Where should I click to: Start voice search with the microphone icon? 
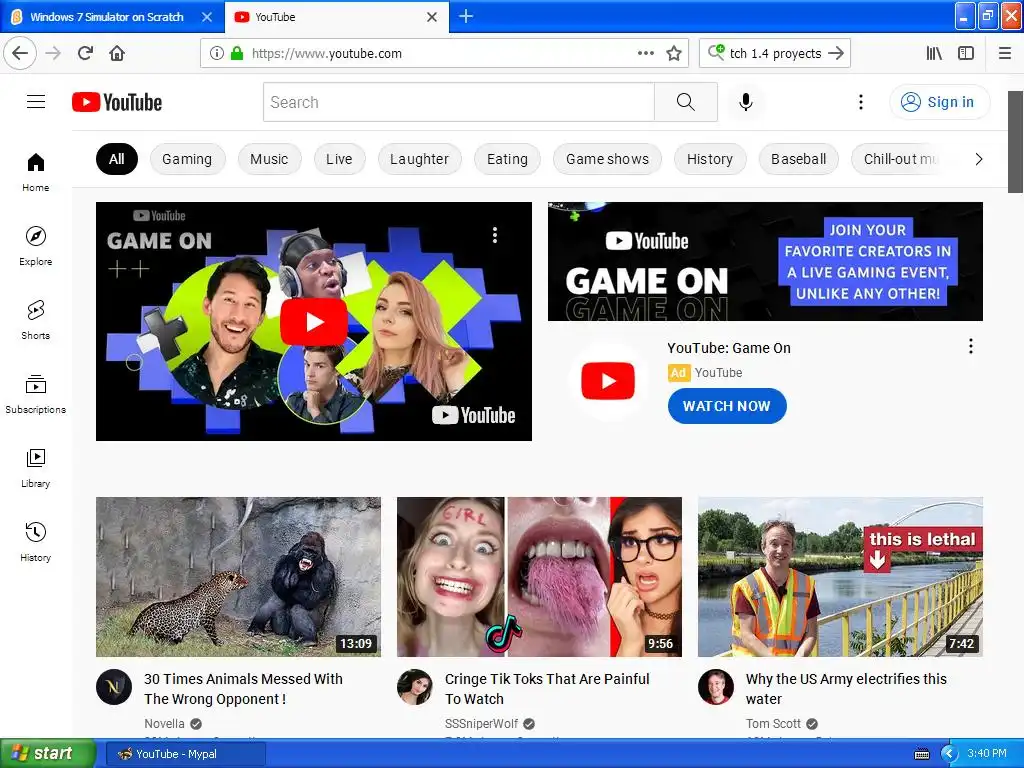(x=746, y=102)
